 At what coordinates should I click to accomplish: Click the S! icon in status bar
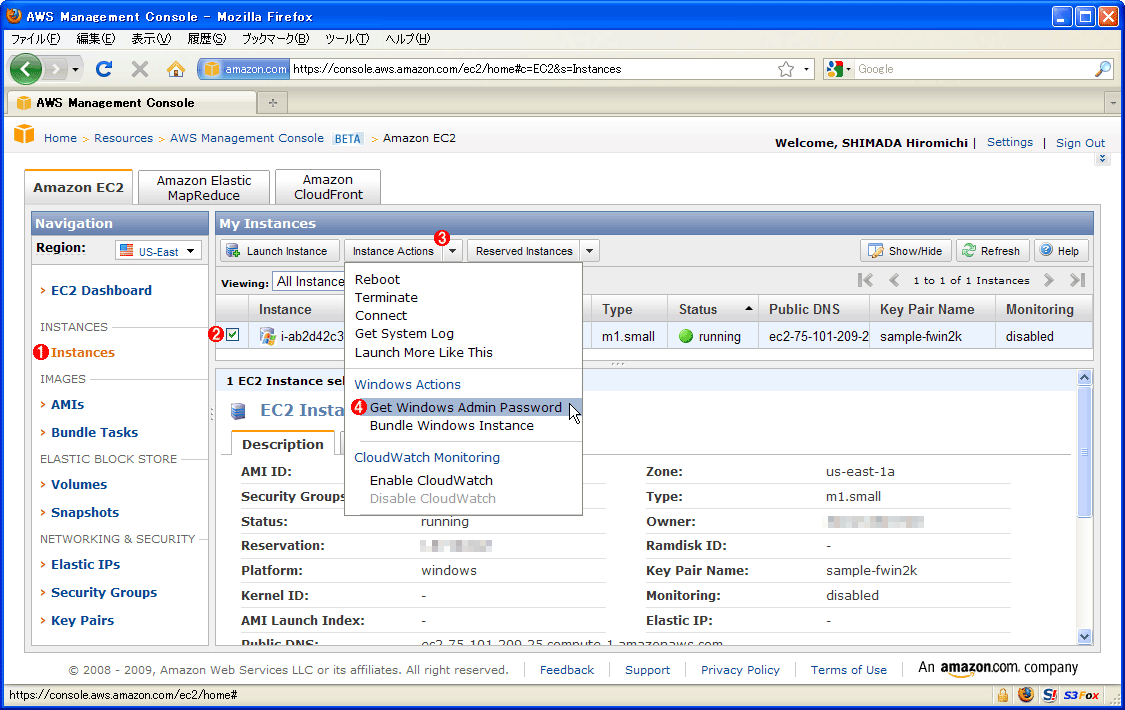(x=1050, y=695)
